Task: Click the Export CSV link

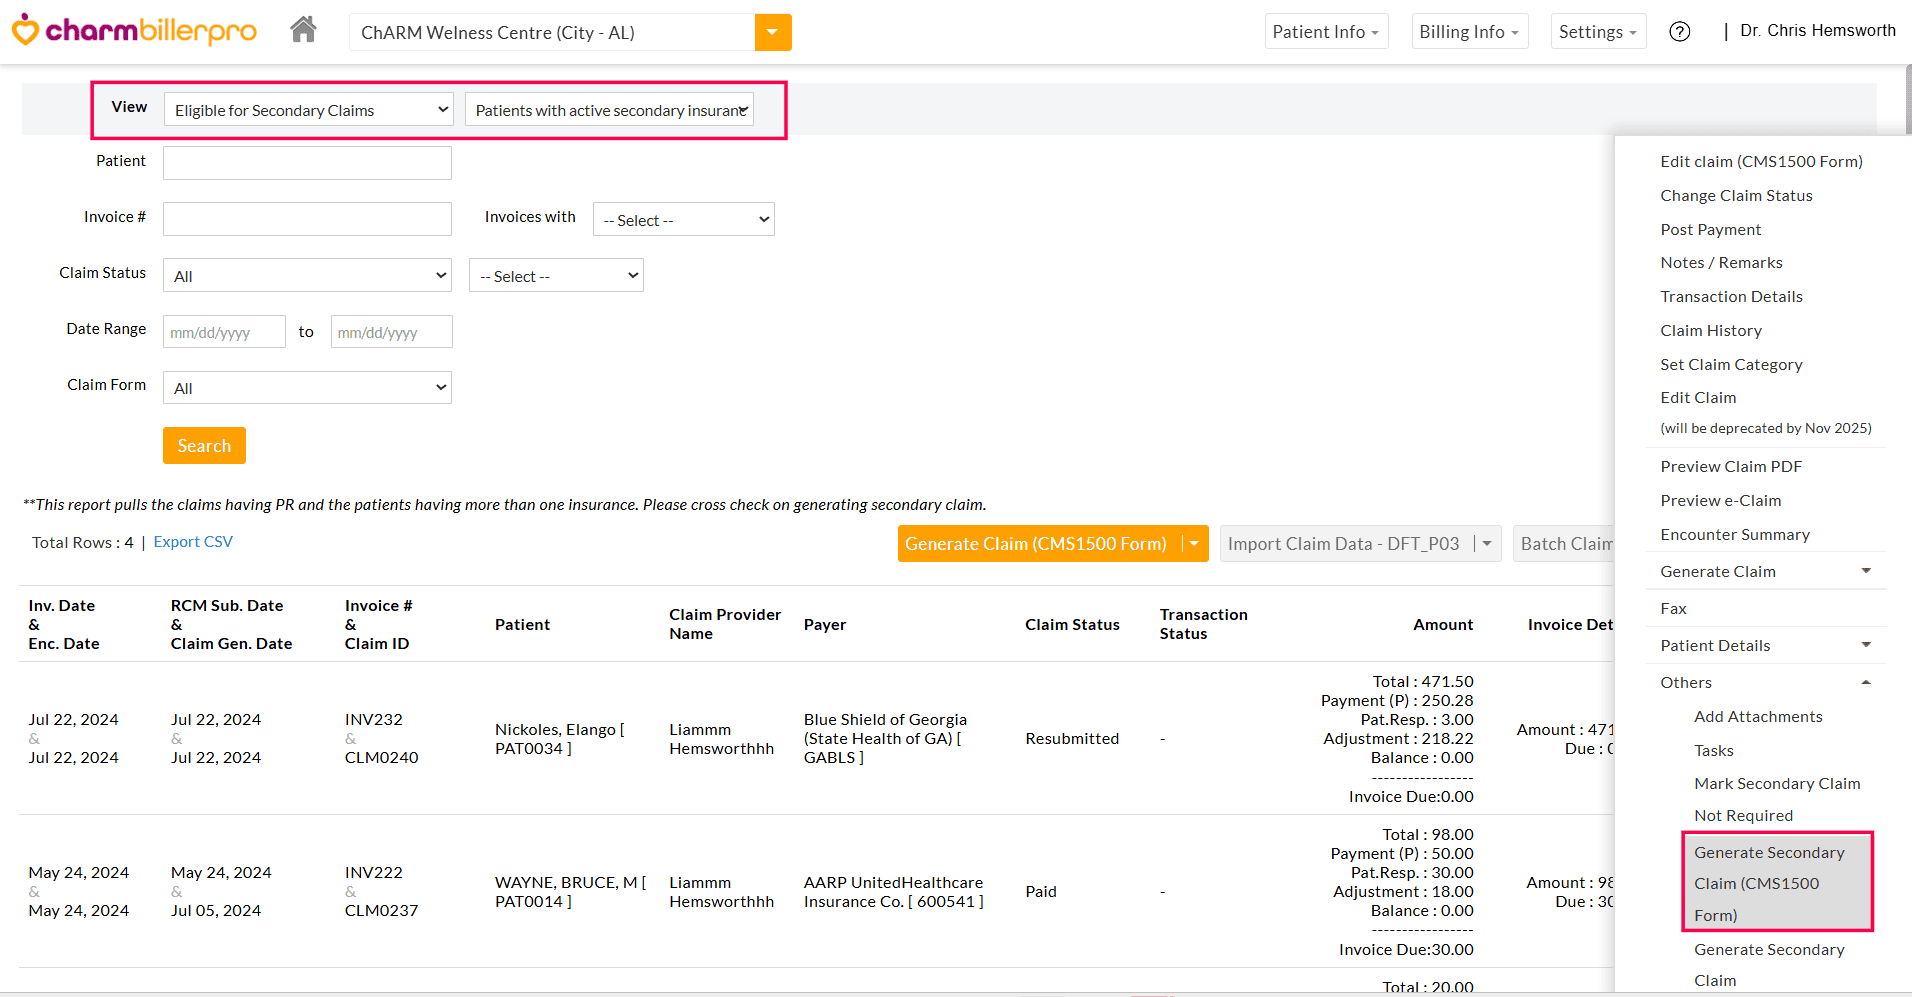Action: [193, 542]
